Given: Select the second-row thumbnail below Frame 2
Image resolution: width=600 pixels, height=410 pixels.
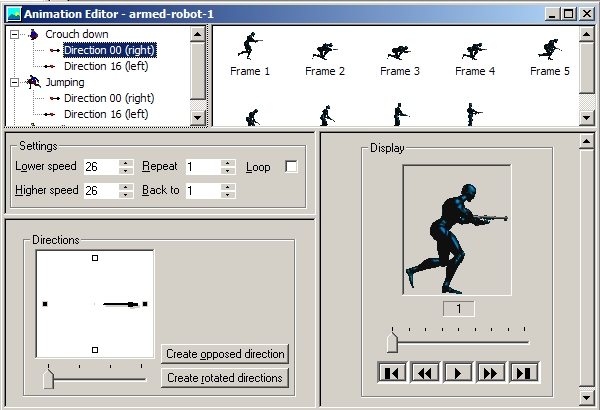Looking at the screenshot, I should pyautogui.click(x=326, y=116).
